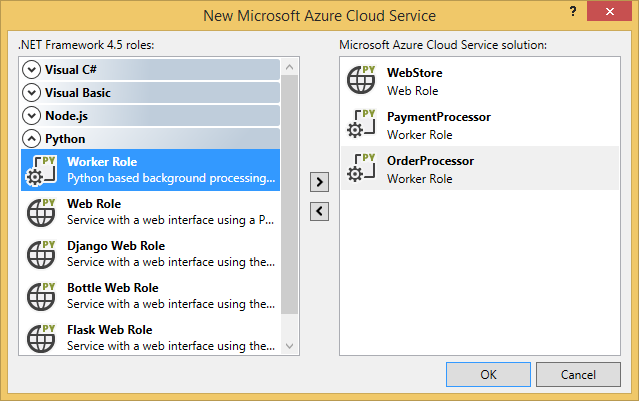639x401 pixels.
Task: Collapse the Python roles group
Action: [x=31, y=139]
